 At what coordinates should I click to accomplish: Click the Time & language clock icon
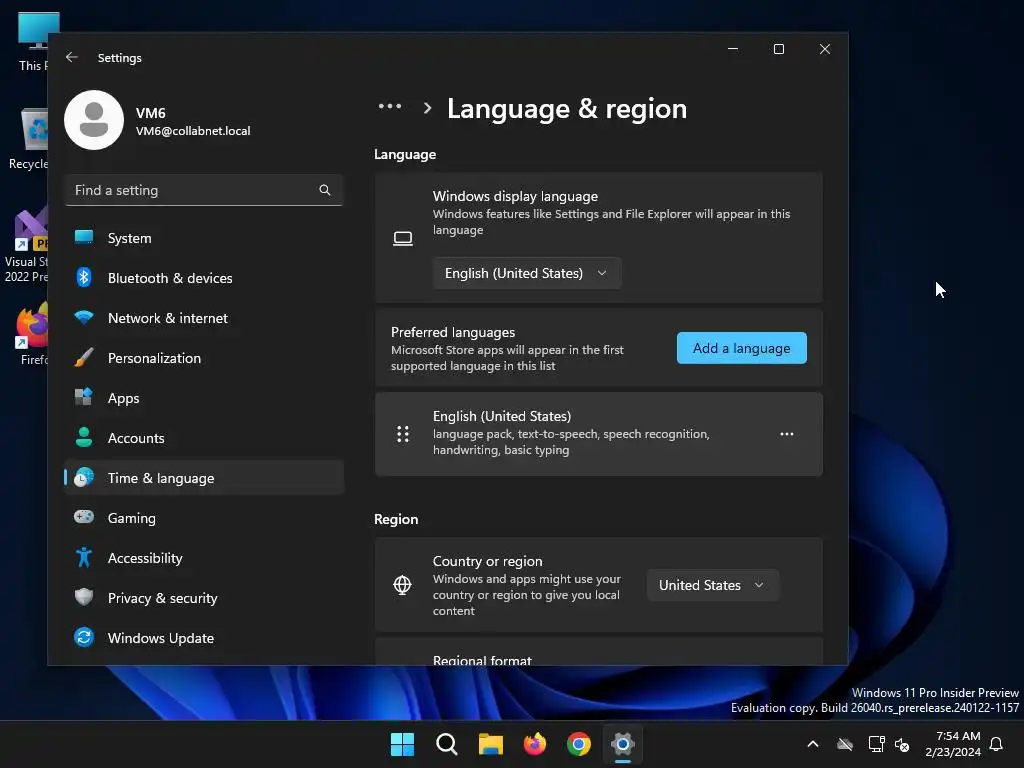coord(84,478)
